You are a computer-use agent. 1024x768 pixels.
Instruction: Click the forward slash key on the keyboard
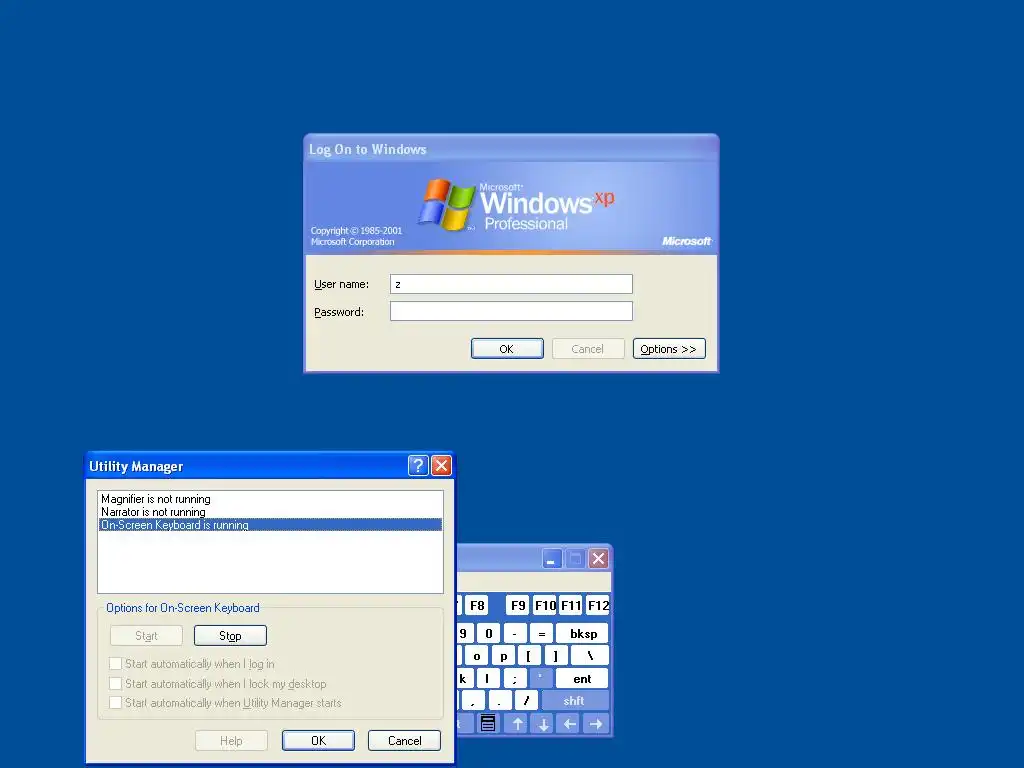coord(526,701)
